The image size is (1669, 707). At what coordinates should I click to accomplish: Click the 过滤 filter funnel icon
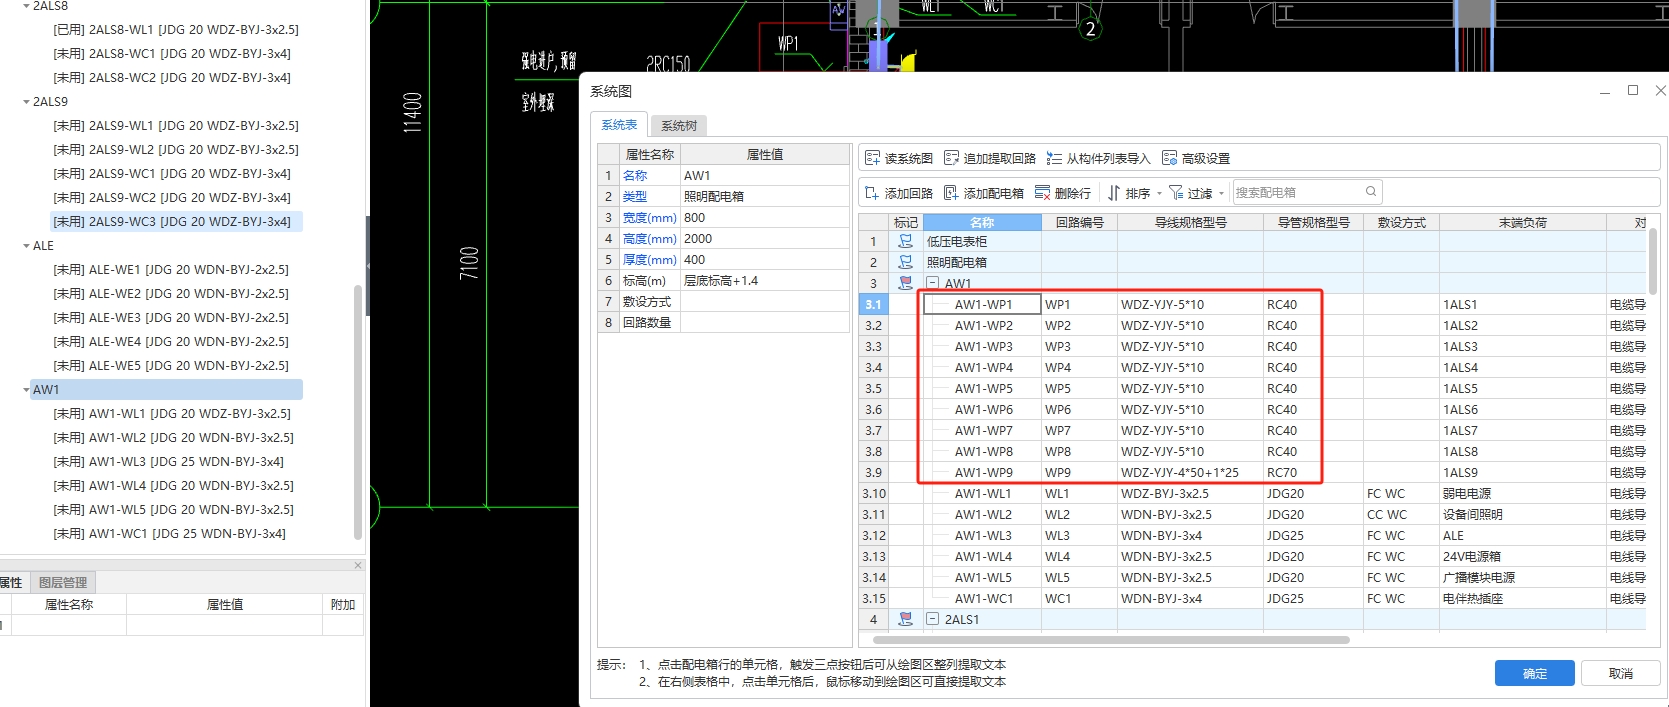(1176, 193)
